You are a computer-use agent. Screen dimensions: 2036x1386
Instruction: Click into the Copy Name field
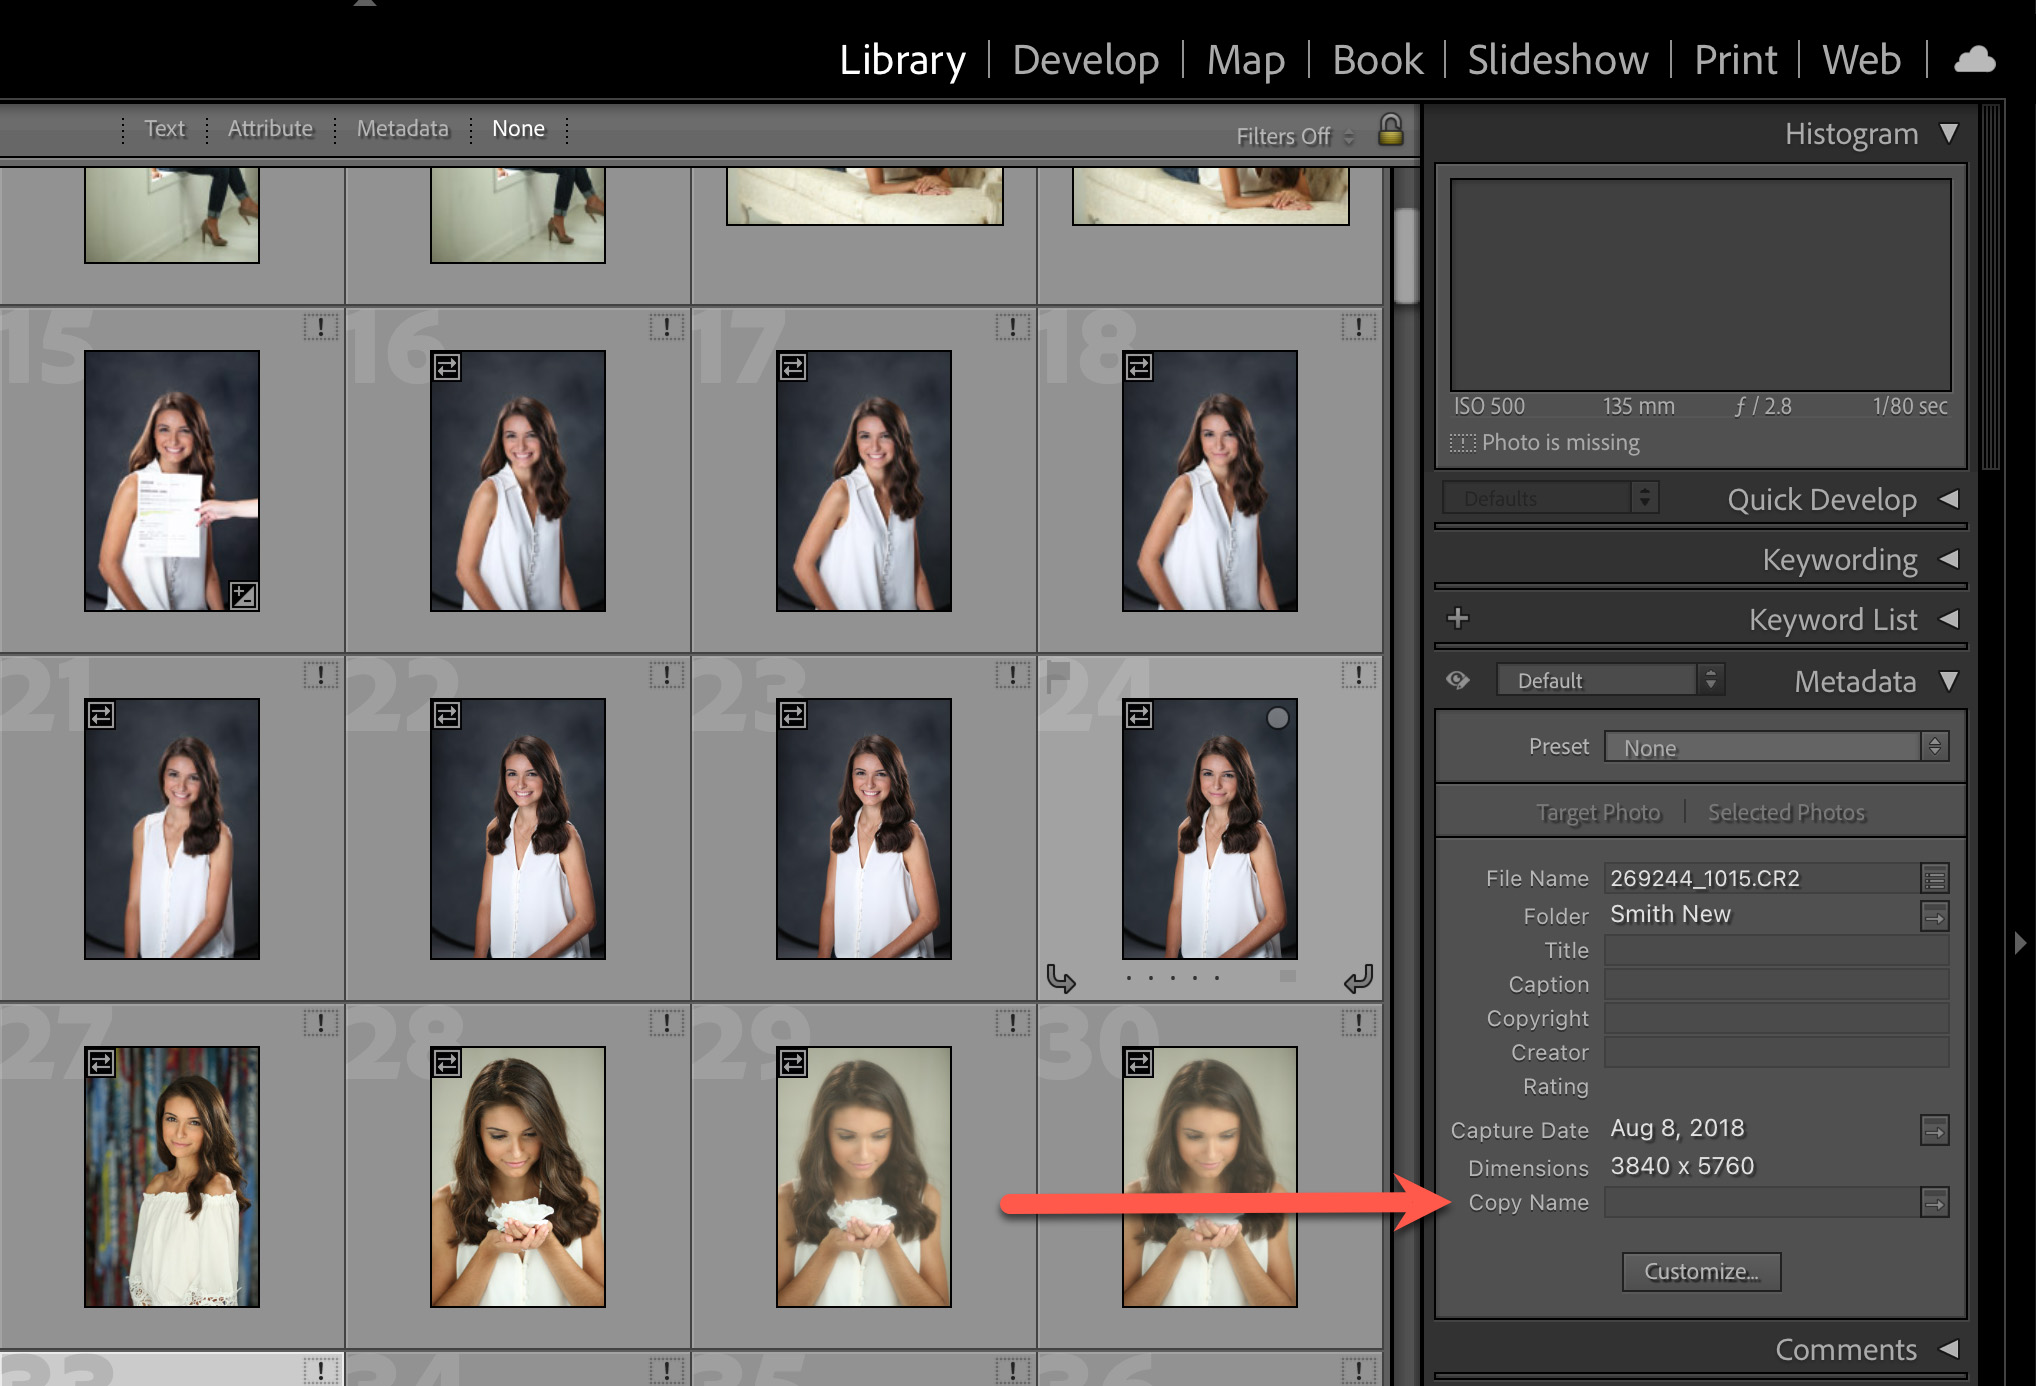tap(1760, 1203)
